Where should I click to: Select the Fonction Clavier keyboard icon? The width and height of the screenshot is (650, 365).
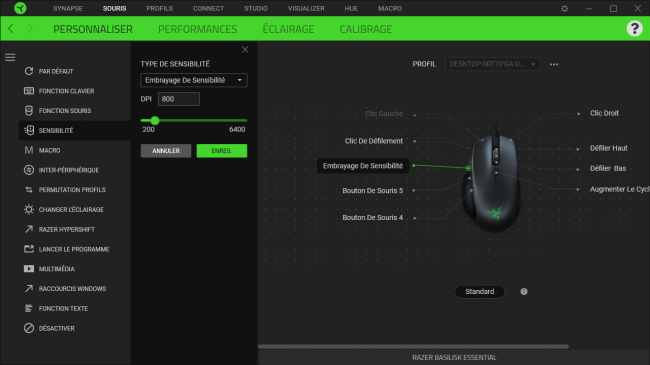[x=29, y=91]
